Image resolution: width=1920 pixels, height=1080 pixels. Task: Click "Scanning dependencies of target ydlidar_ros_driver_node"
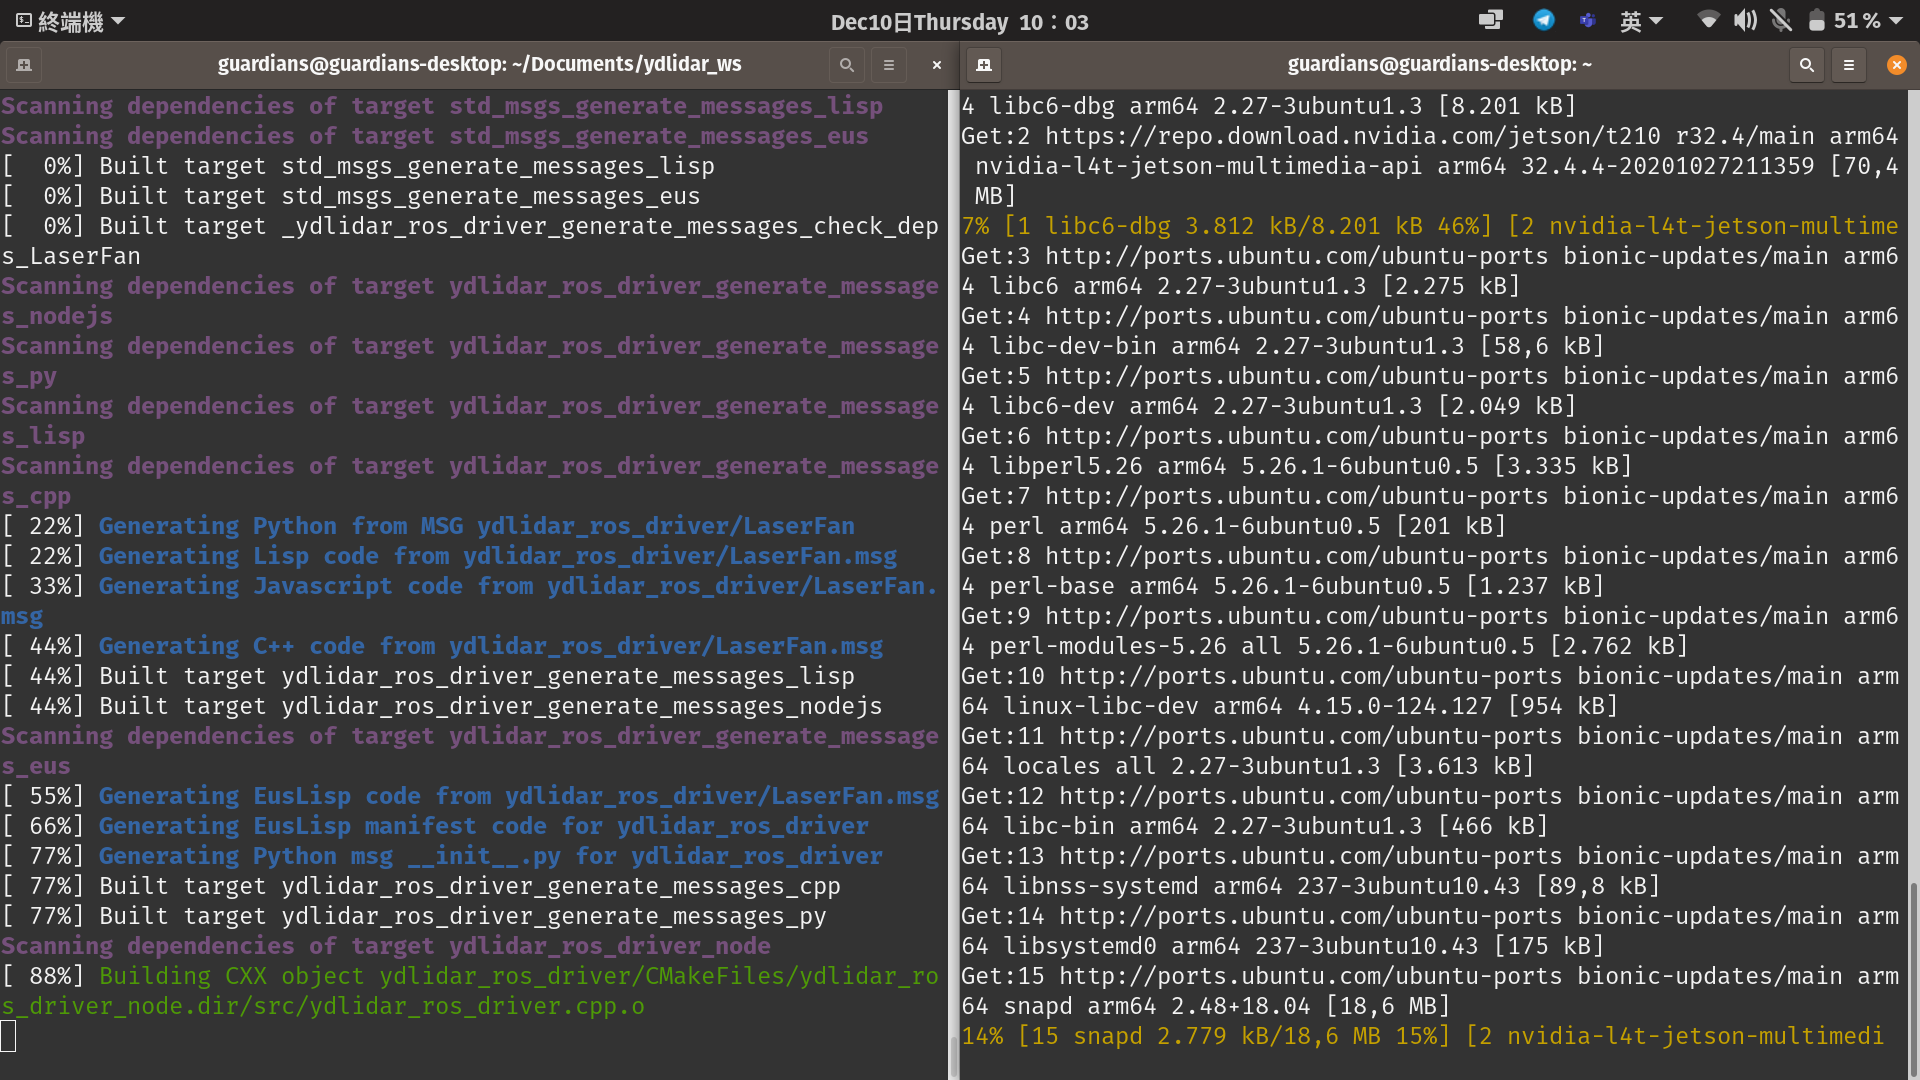(x=386, y=946)
